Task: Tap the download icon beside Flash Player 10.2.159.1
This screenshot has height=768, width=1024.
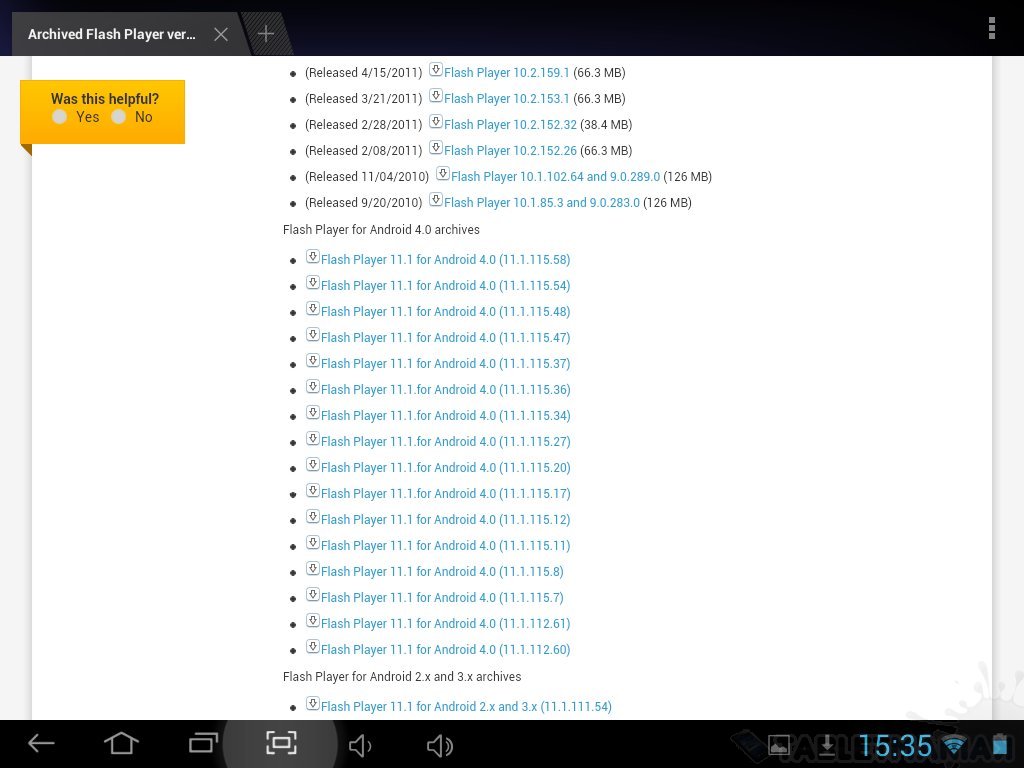Action: [x=436, y=70]
